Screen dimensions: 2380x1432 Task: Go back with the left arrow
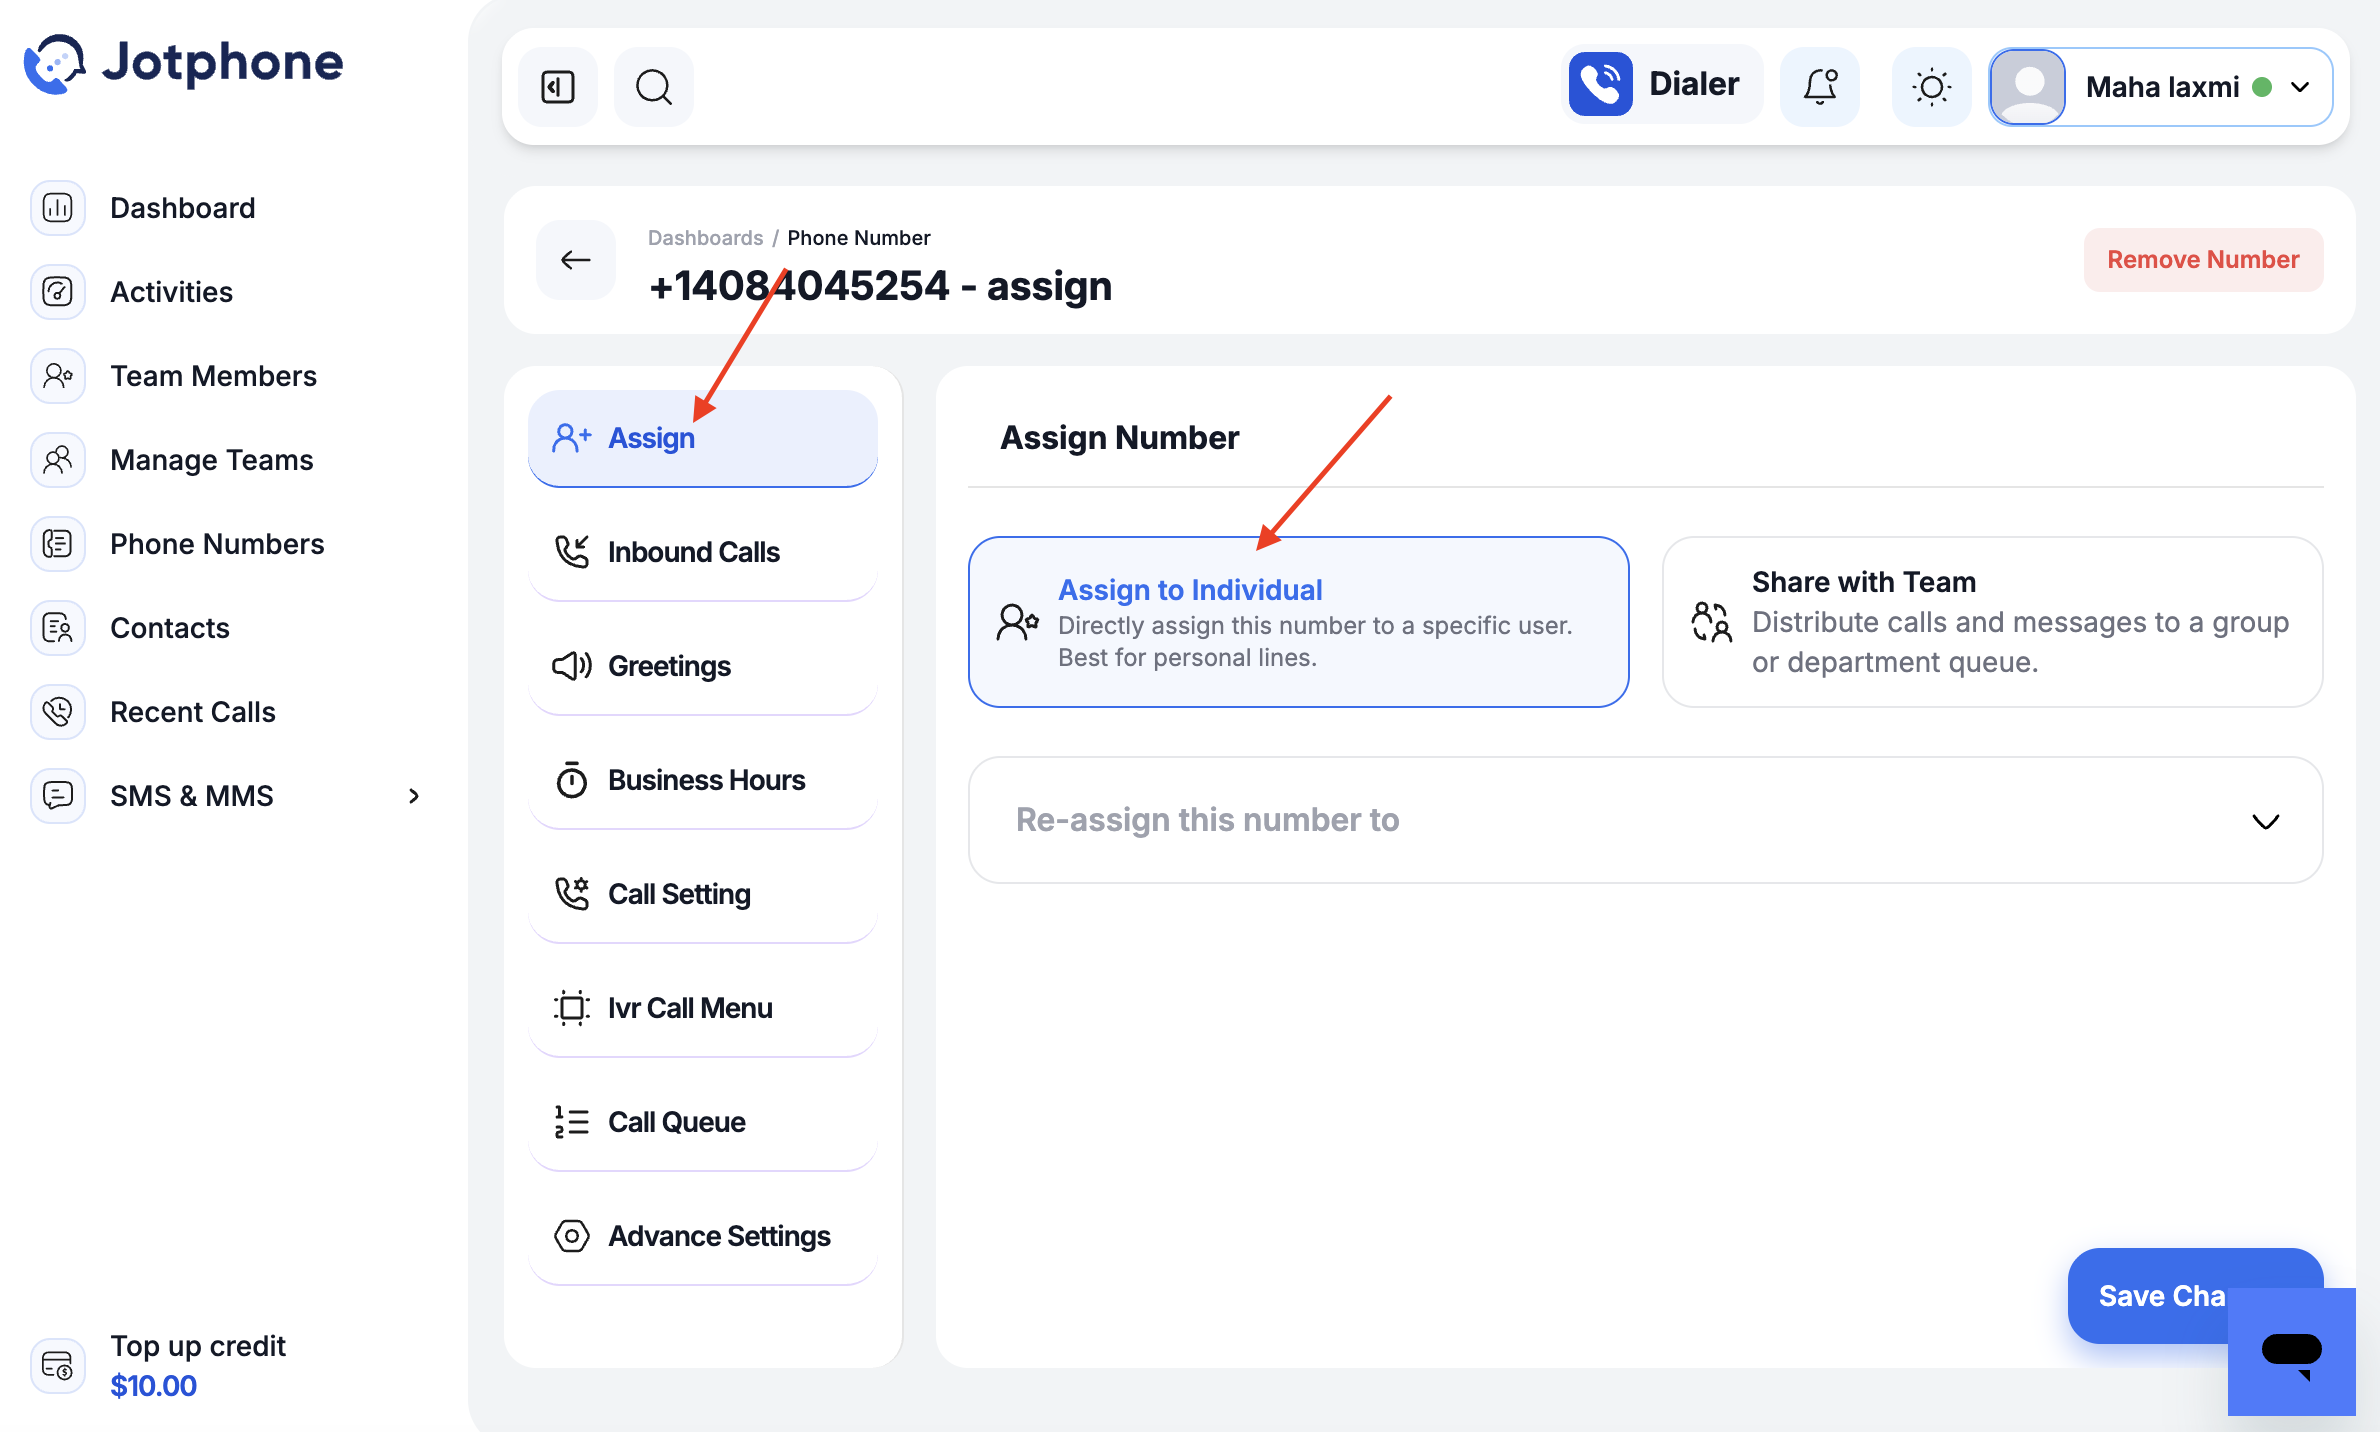(576, 260)
